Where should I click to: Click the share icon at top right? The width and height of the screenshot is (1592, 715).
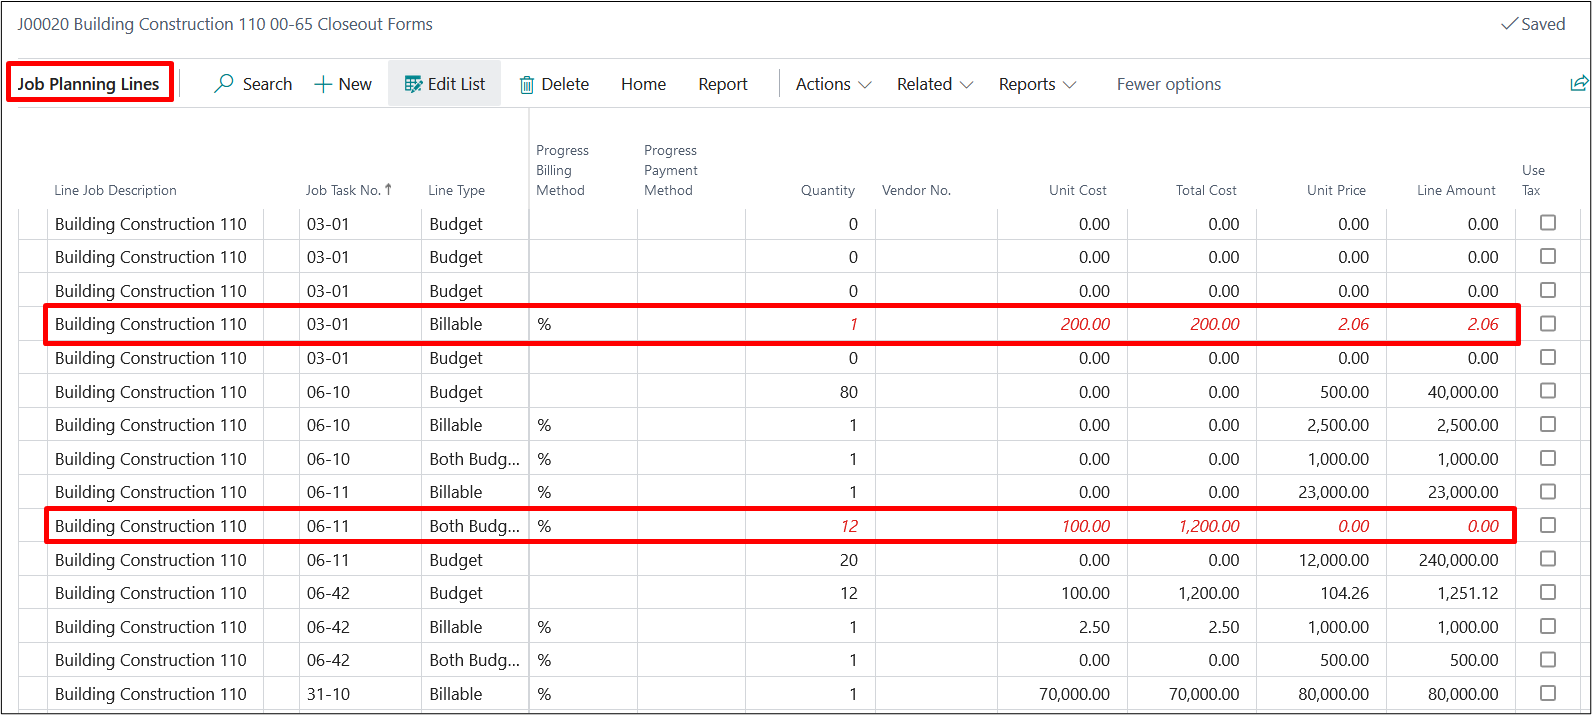point(1579,84)
